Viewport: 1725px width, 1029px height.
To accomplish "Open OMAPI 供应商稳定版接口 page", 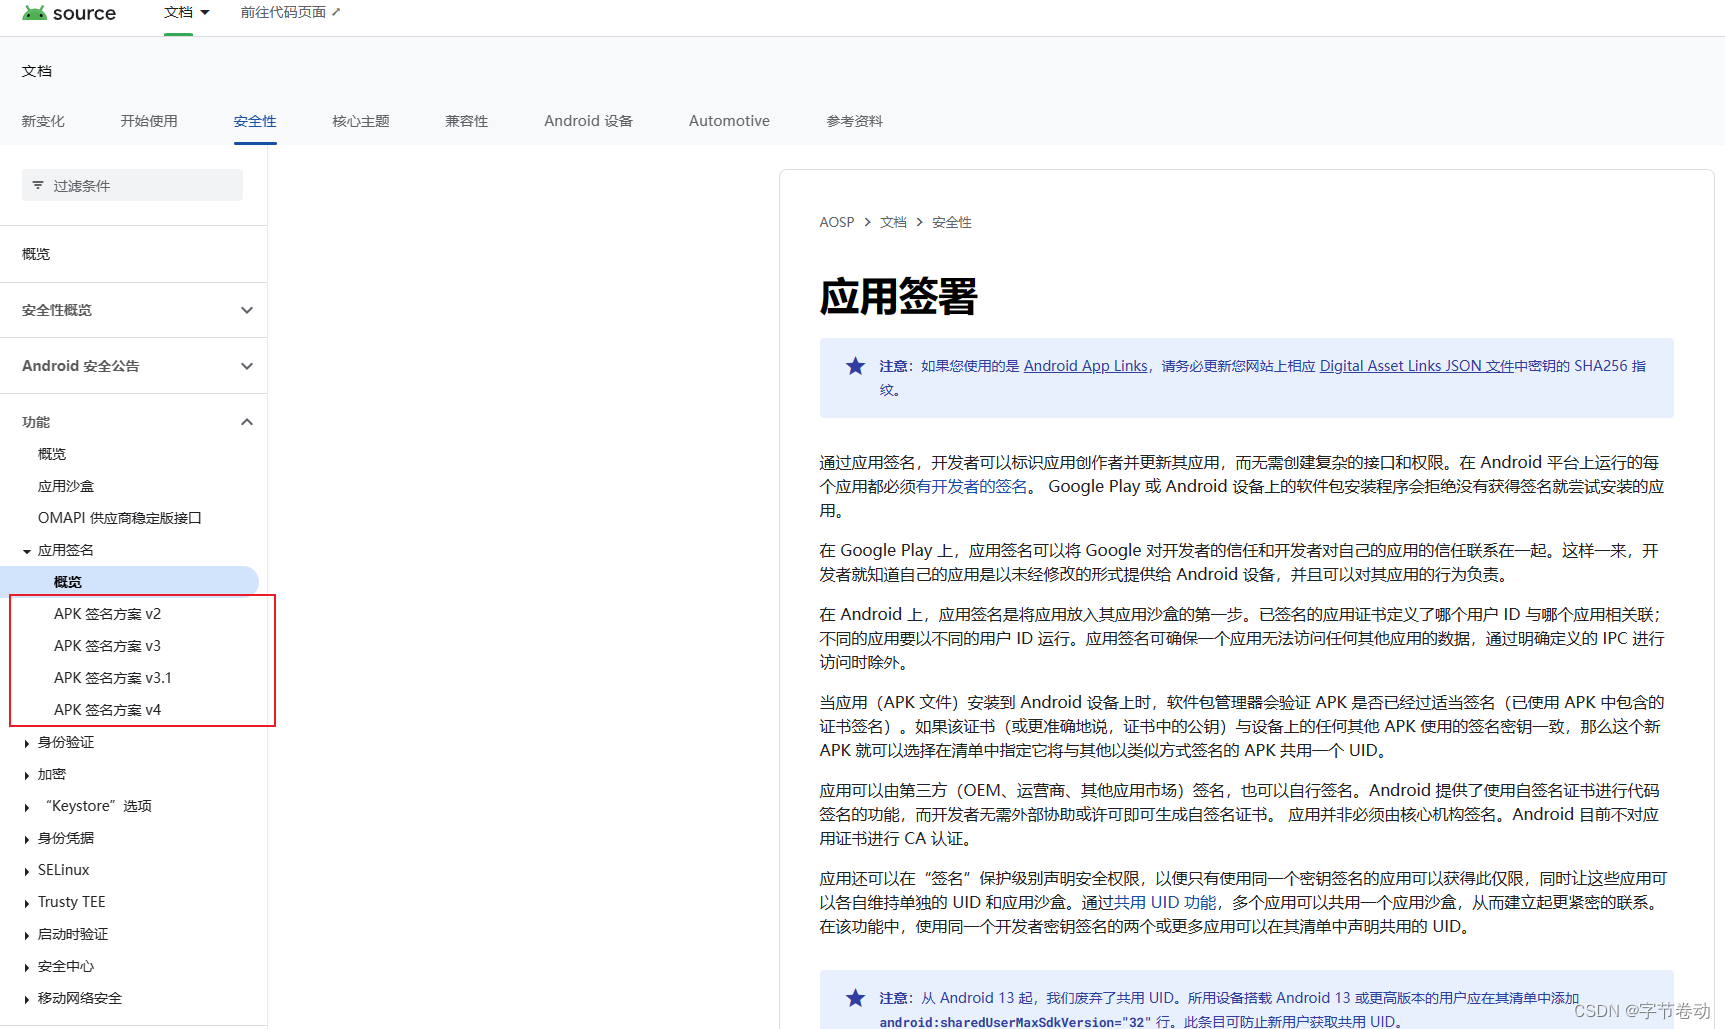I will (120, 518).
